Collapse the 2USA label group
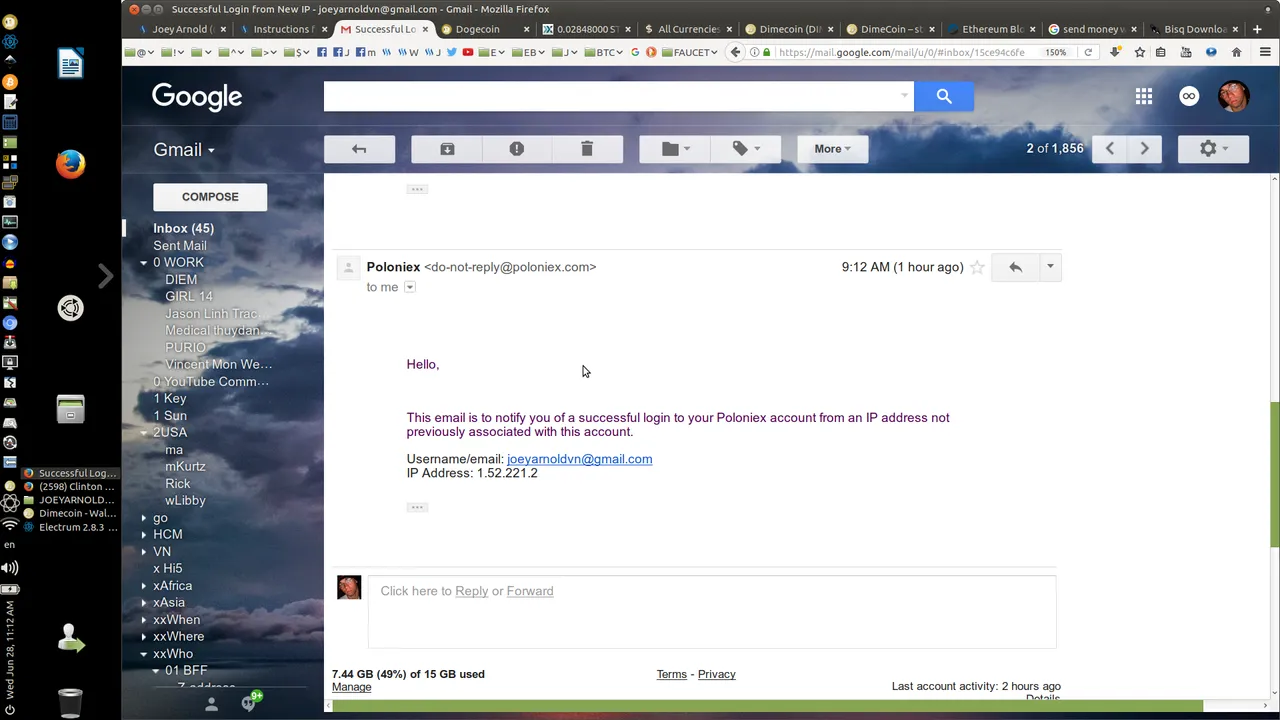The width and height of the screenshot is (1280, 720). click(144, 433)
